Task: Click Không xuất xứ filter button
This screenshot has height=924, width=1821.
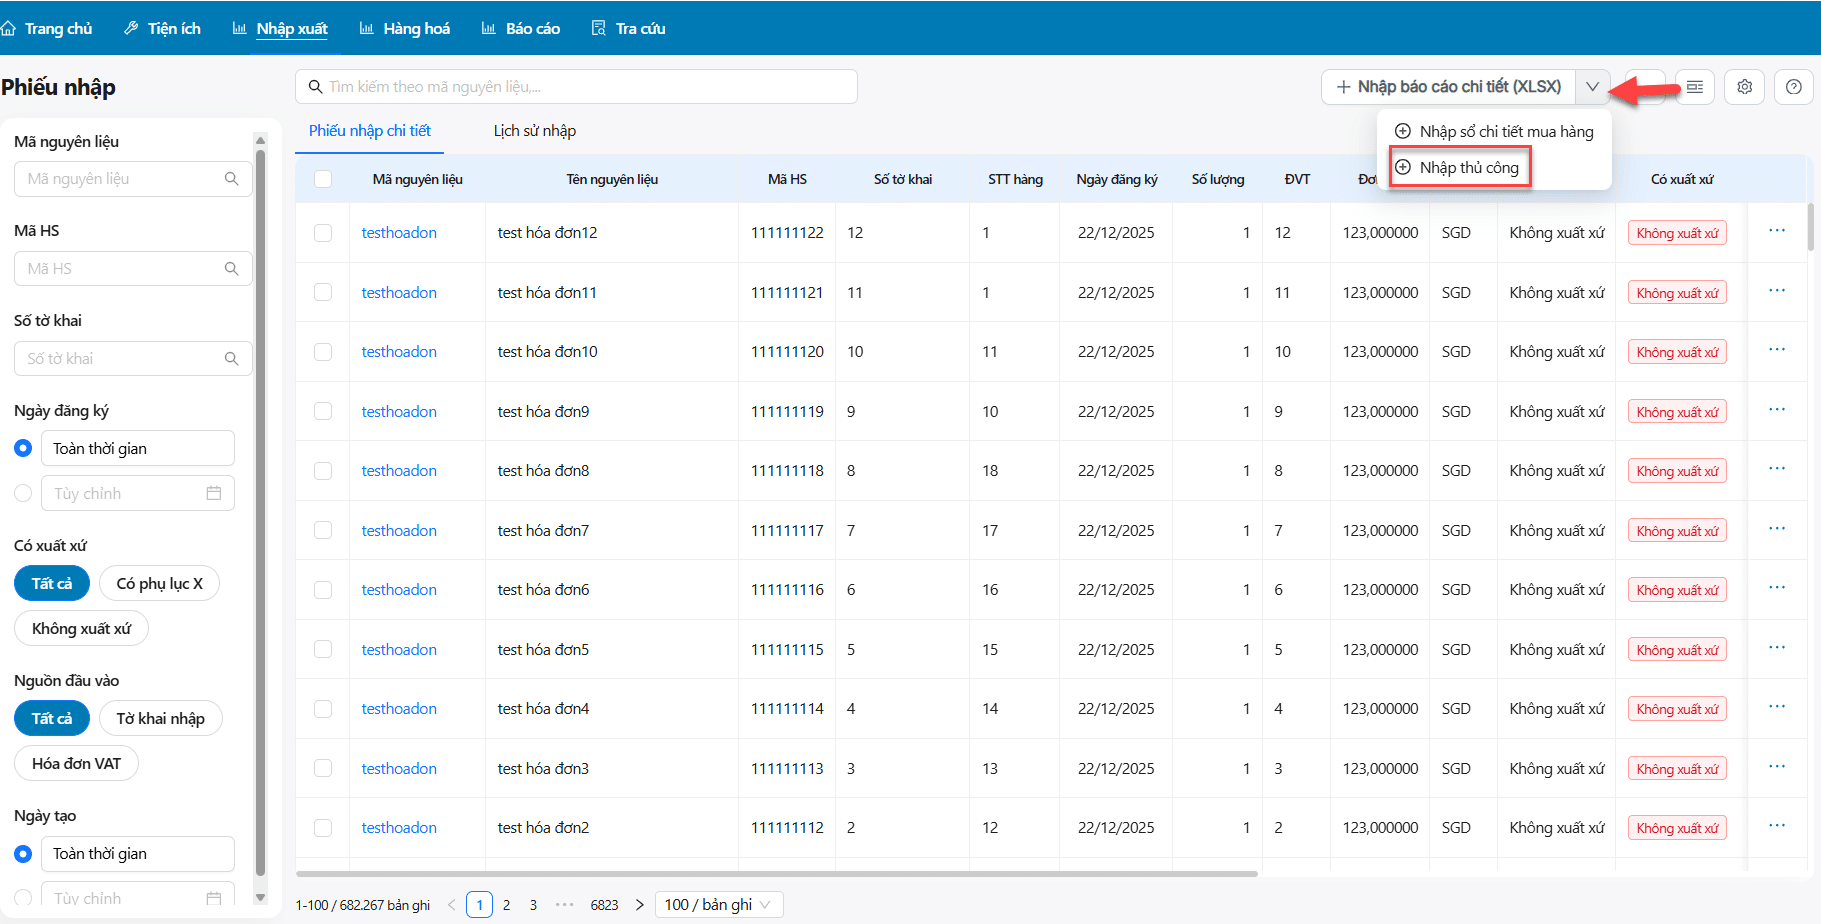Action: [81, 629]
